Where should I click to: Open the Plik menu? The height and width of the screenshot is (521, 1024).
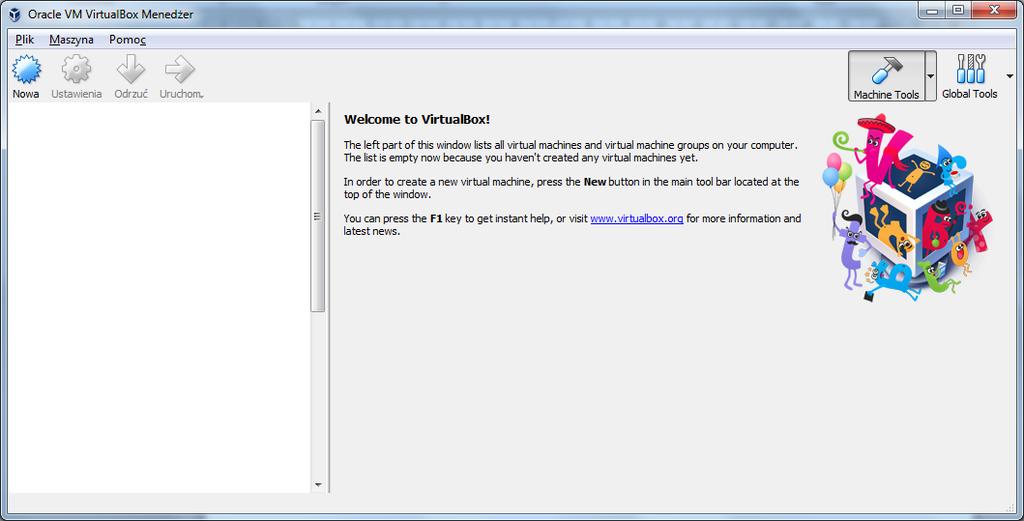[x=25, y=40]
